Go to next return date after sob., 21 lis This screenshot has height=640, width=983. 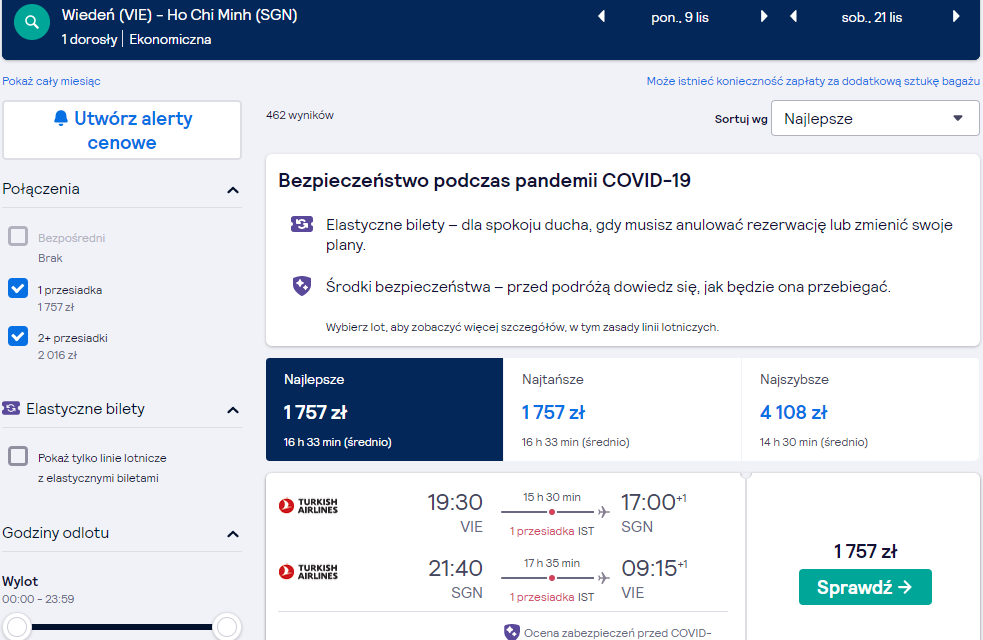coord(956,16)
